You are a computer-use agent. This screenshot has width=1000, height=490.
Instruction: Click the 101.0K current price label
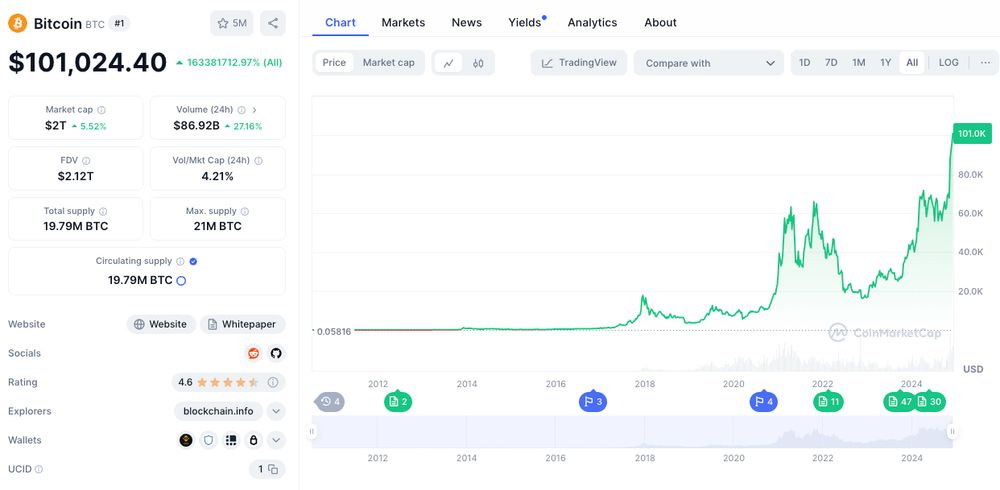973,133
